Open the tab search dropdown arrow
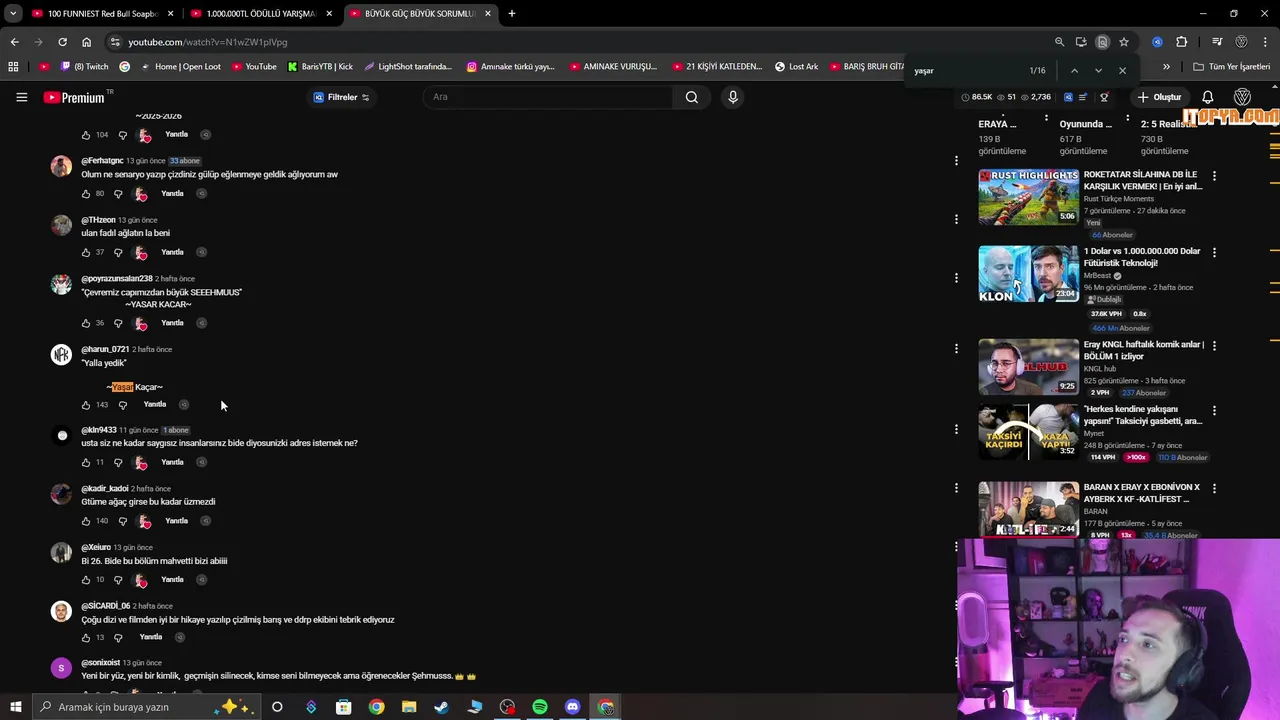This screenshot has height=720, width=1280. coord(13,14)
